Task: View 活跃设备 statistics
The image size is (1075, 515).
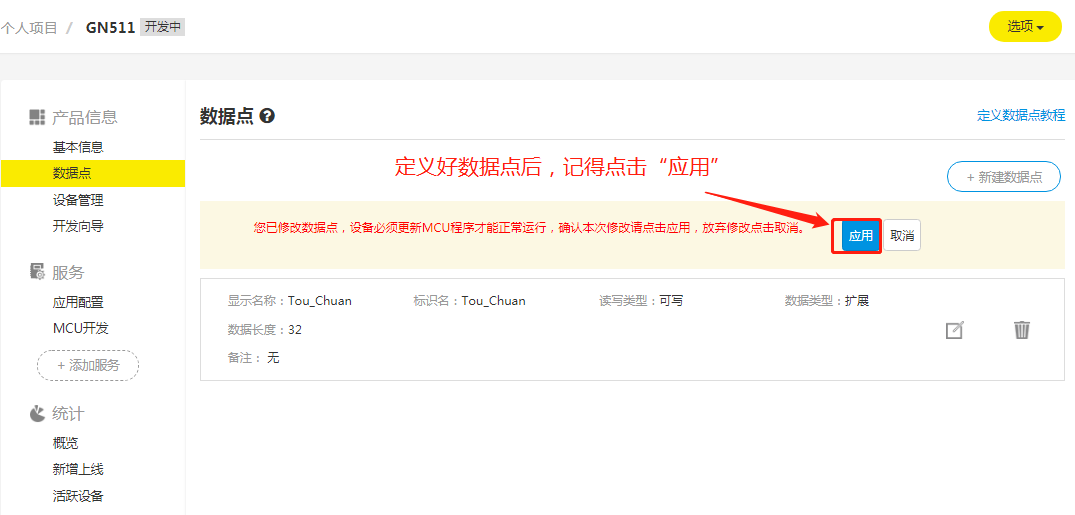Action: click(78, 495)
